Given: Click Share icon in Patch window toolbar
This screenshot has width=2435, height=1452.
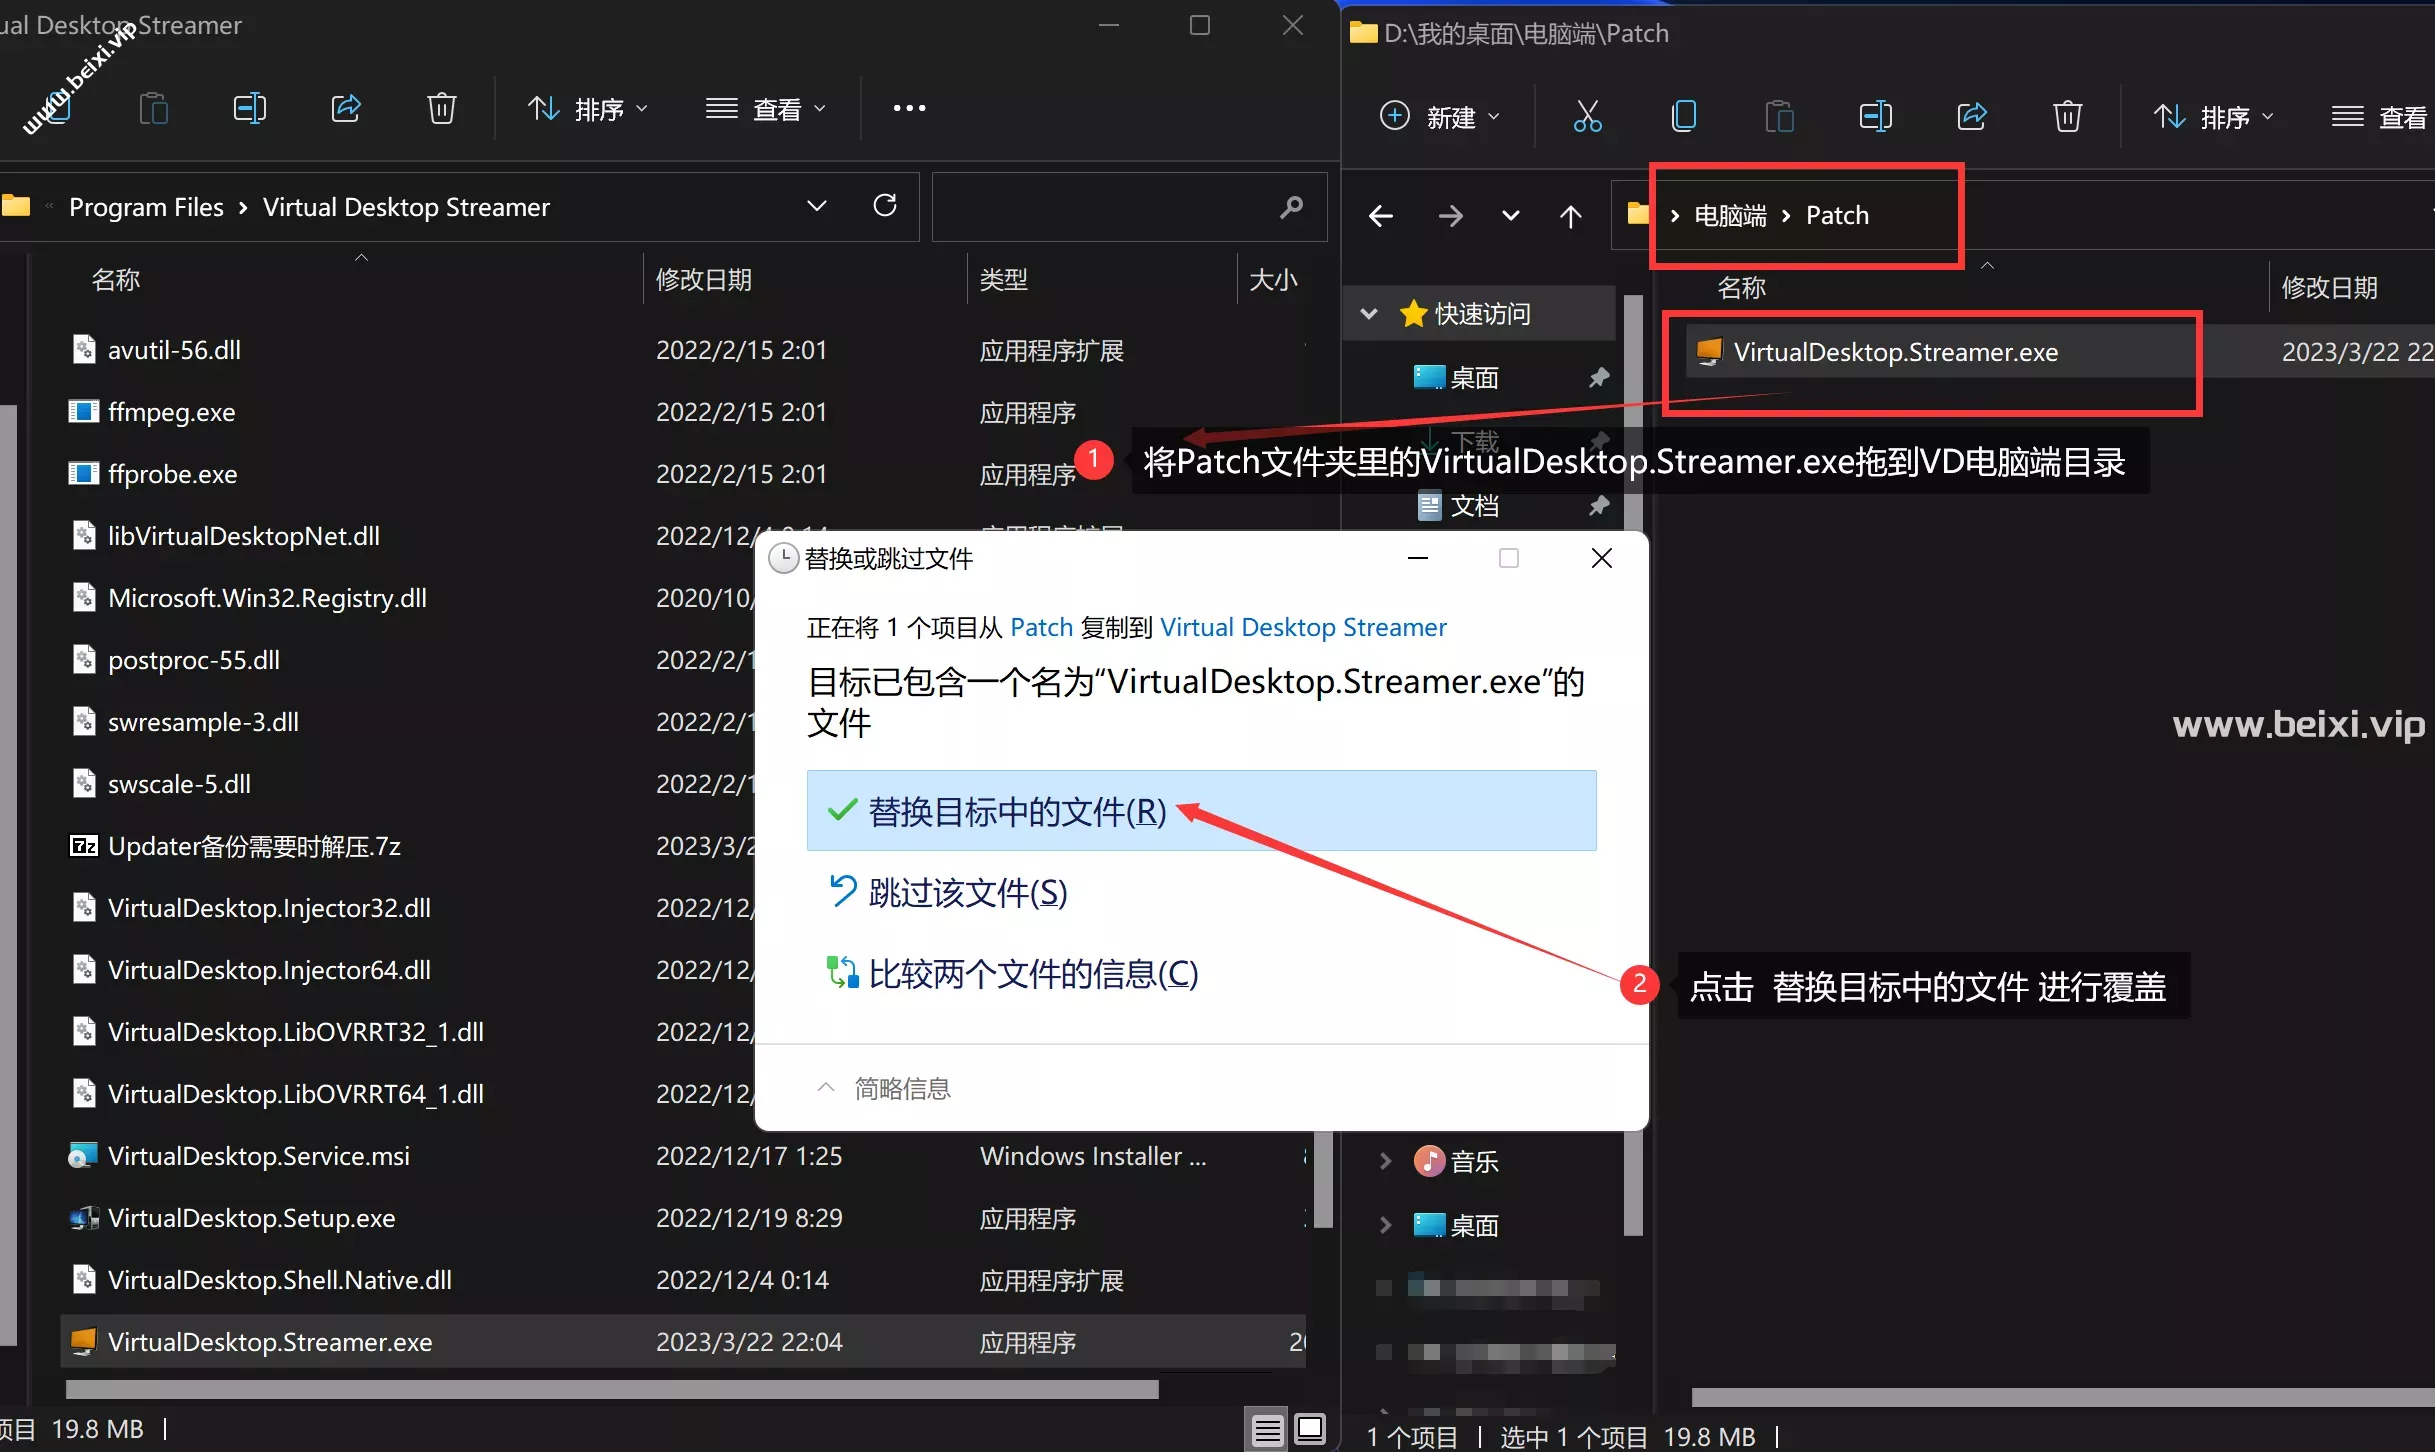Looking at the screenshot, I should (x=1972, y=116).
